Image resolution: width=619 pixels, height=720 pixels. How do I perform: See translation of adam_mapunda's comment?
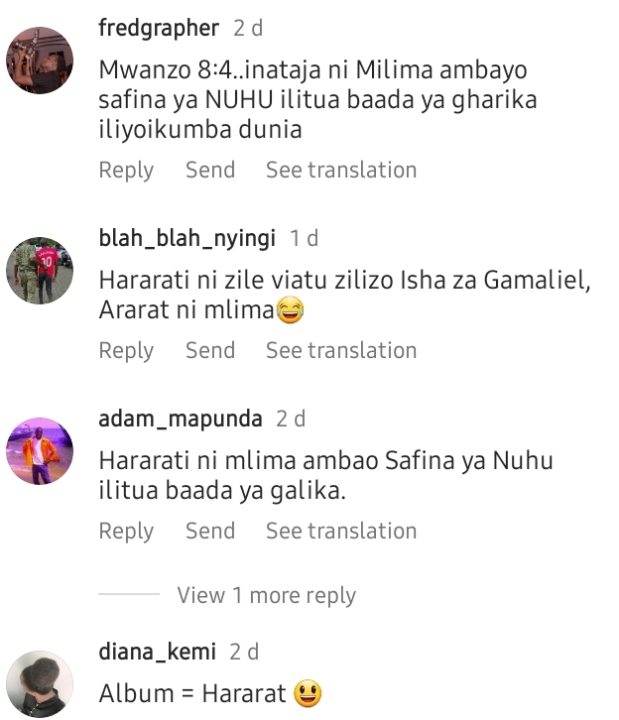click(x=341, y=530)
